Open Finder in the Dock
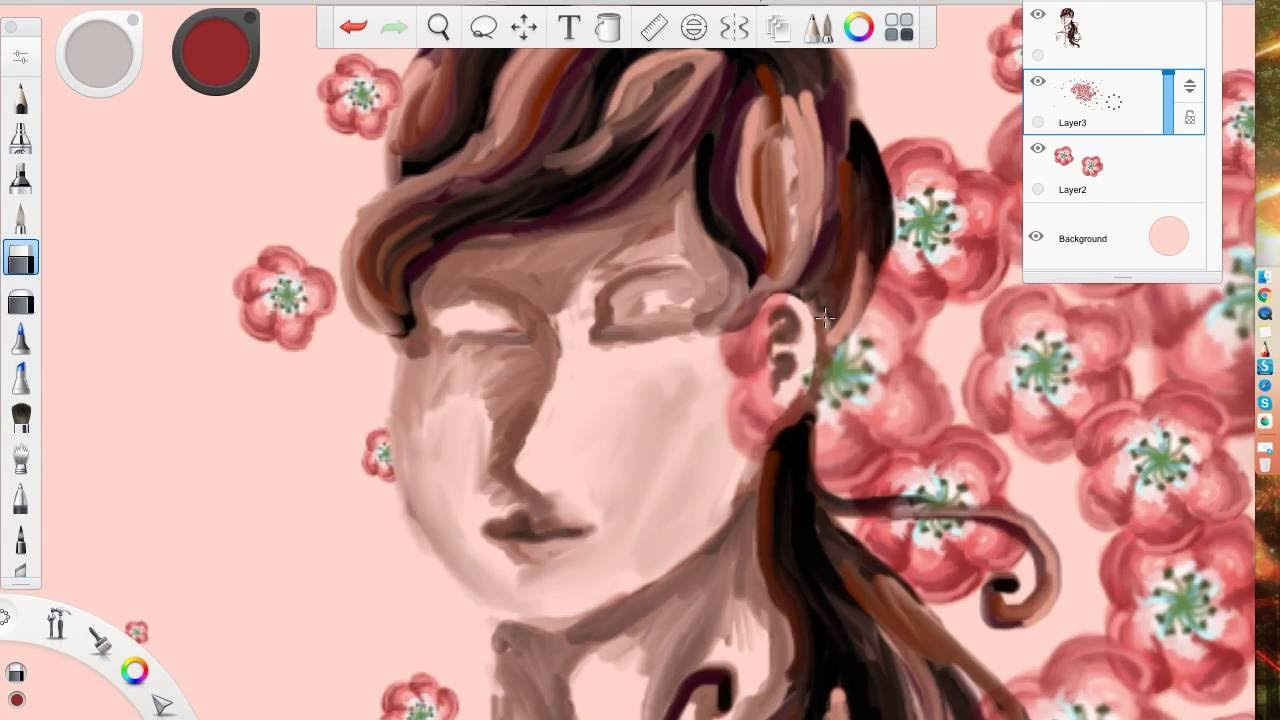This screenshot has width=1280, height=720. [1265, 277]
